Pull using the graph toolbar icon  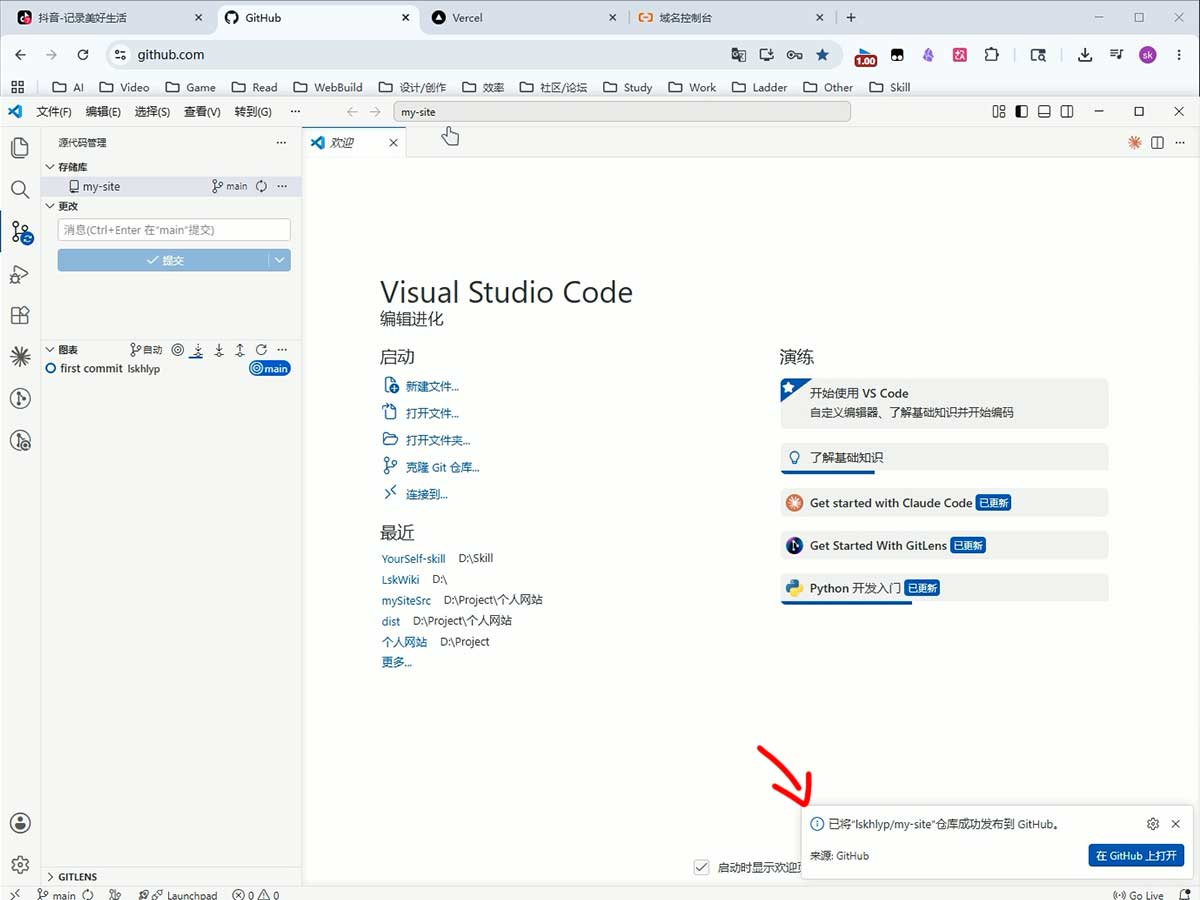point(219,350)
